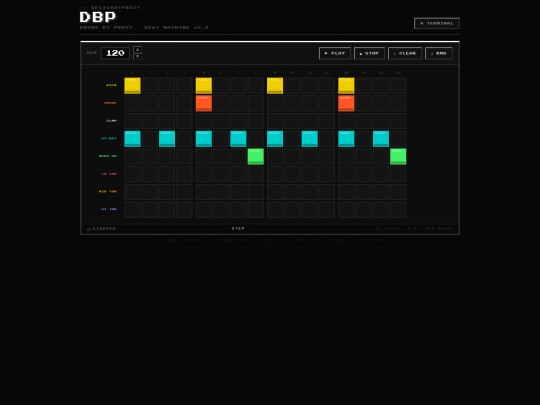
Task: Enable the Open HH pad on step 4
Action: (184, 156)
